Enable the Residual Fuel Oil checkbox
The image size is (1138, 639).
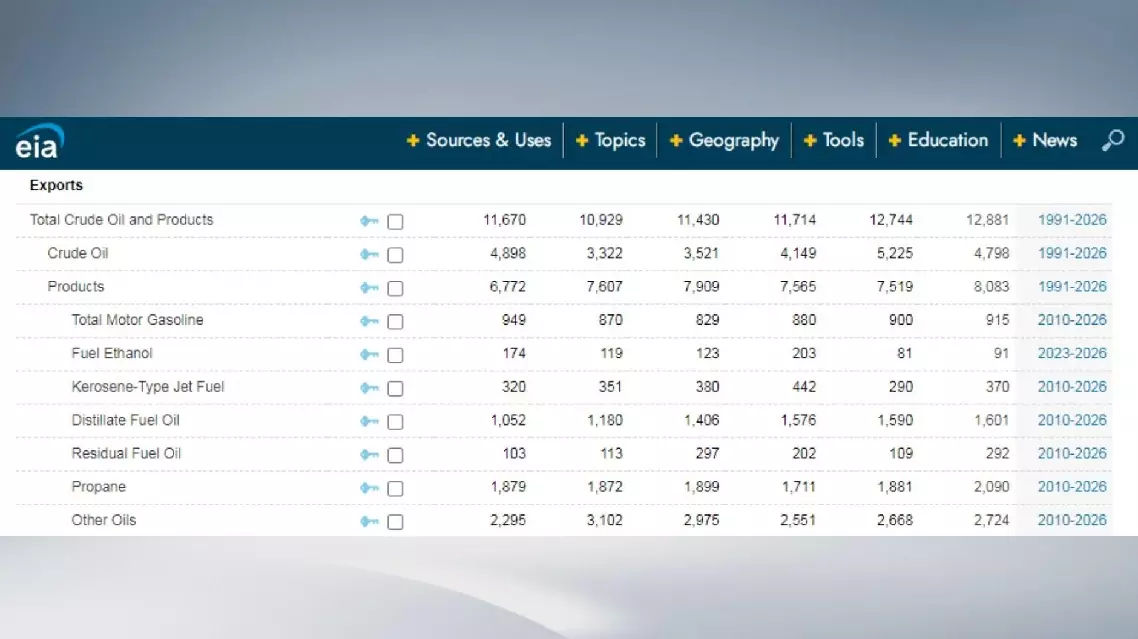[395, 455]
